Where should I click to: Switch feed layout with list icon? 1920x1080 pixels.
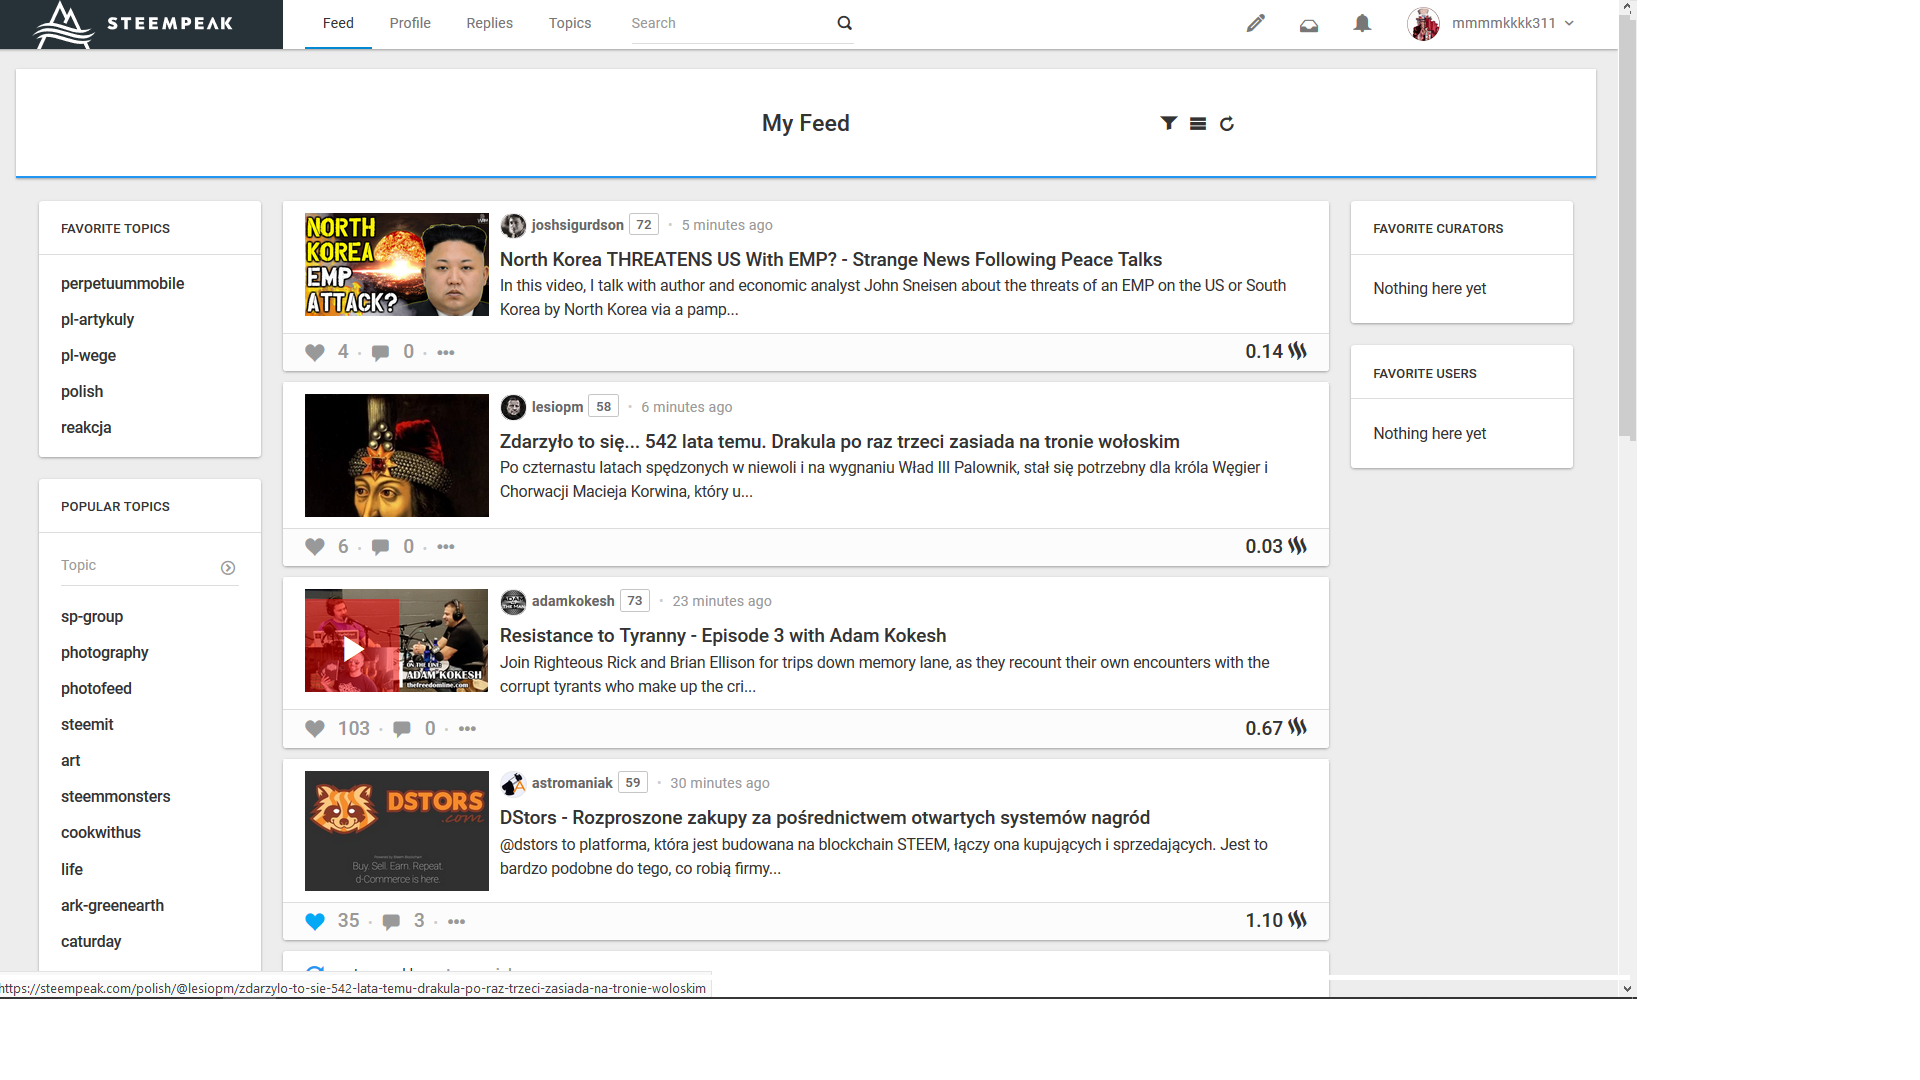click(1198, 124)
